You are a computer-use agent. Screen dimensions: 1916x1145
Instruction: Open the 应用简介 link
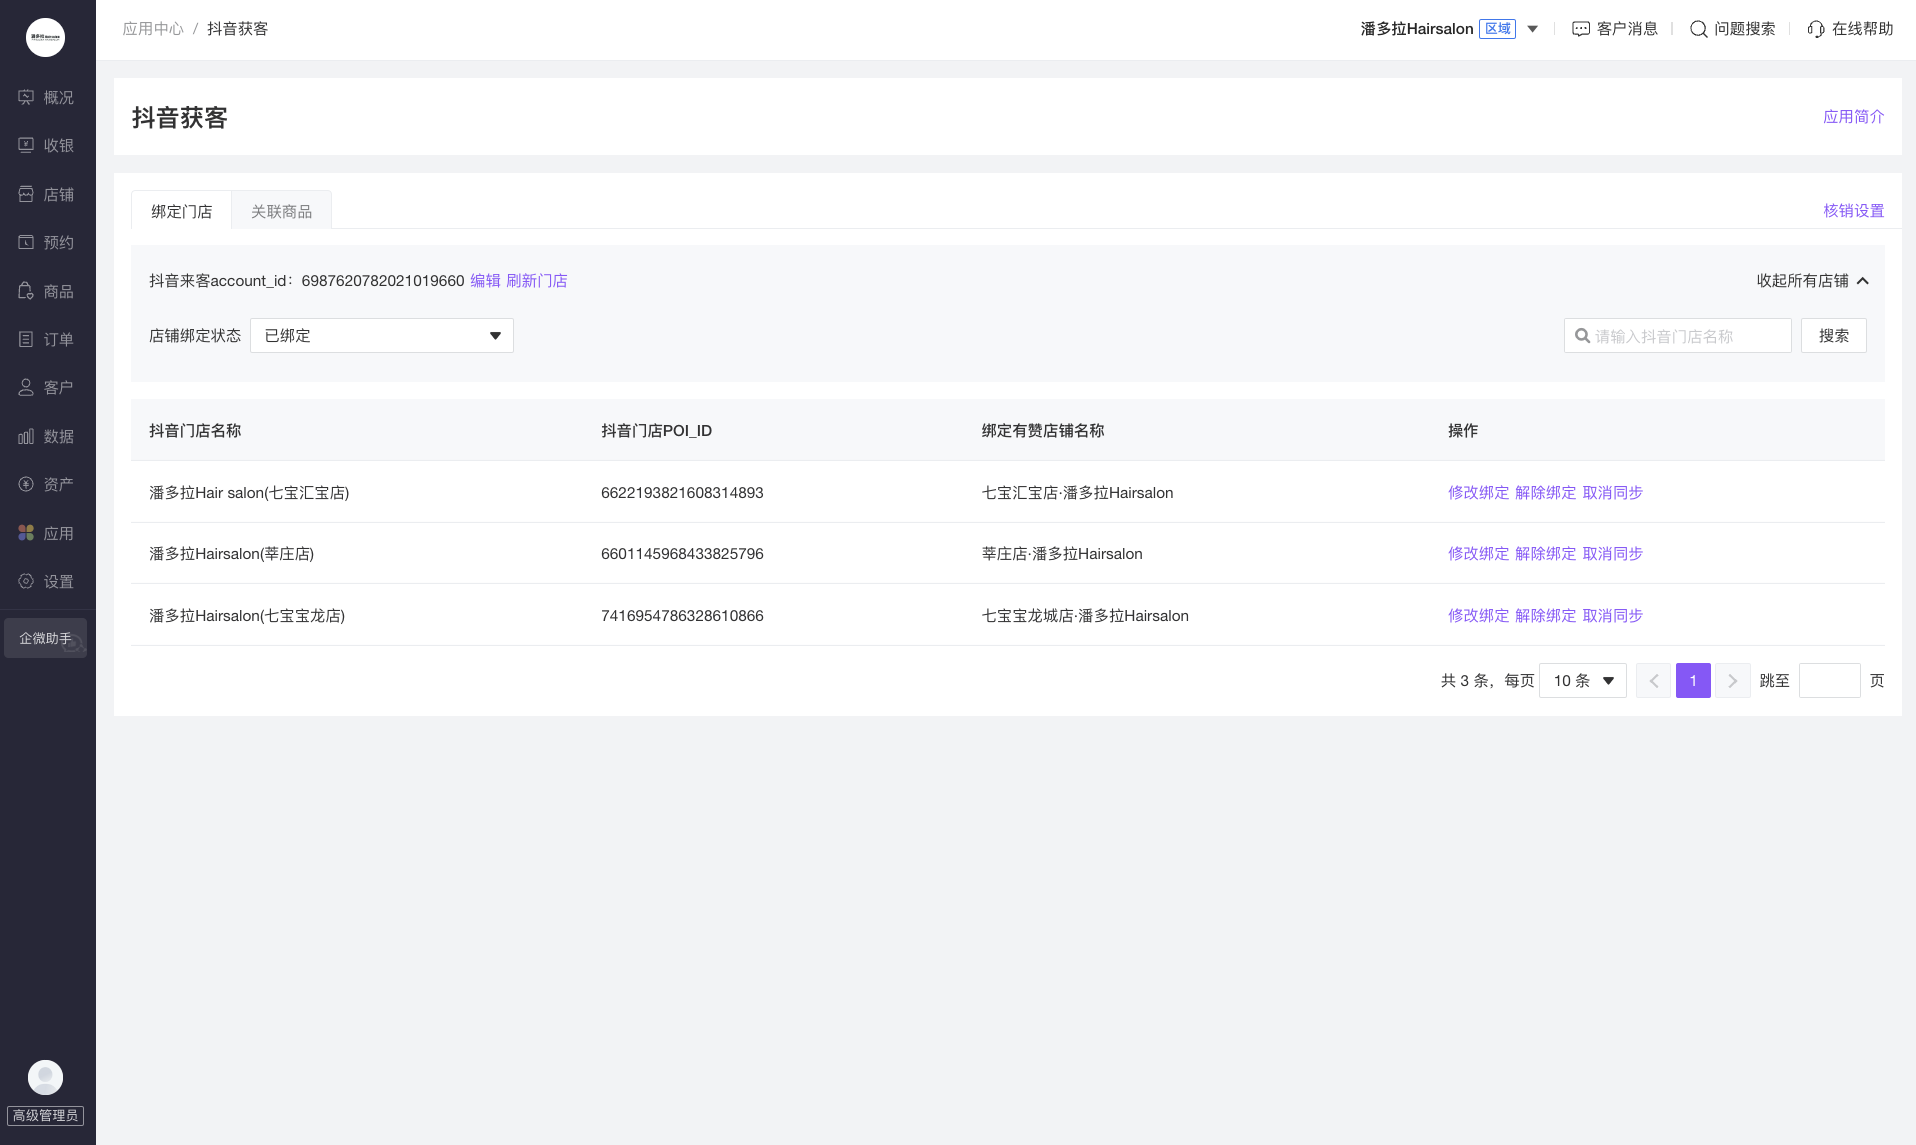[1853, 117]
